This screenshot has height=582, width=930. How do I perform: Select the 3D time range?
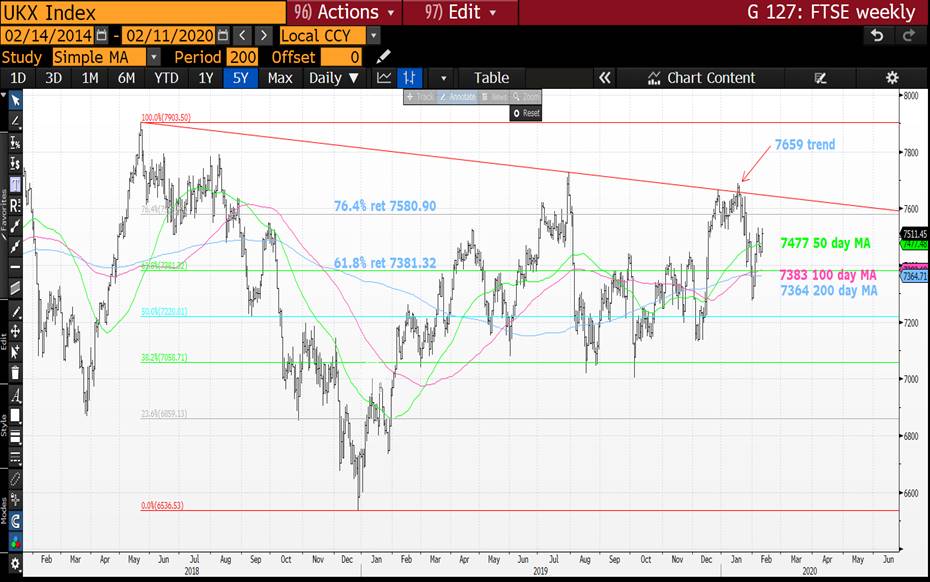coord(53,78)
